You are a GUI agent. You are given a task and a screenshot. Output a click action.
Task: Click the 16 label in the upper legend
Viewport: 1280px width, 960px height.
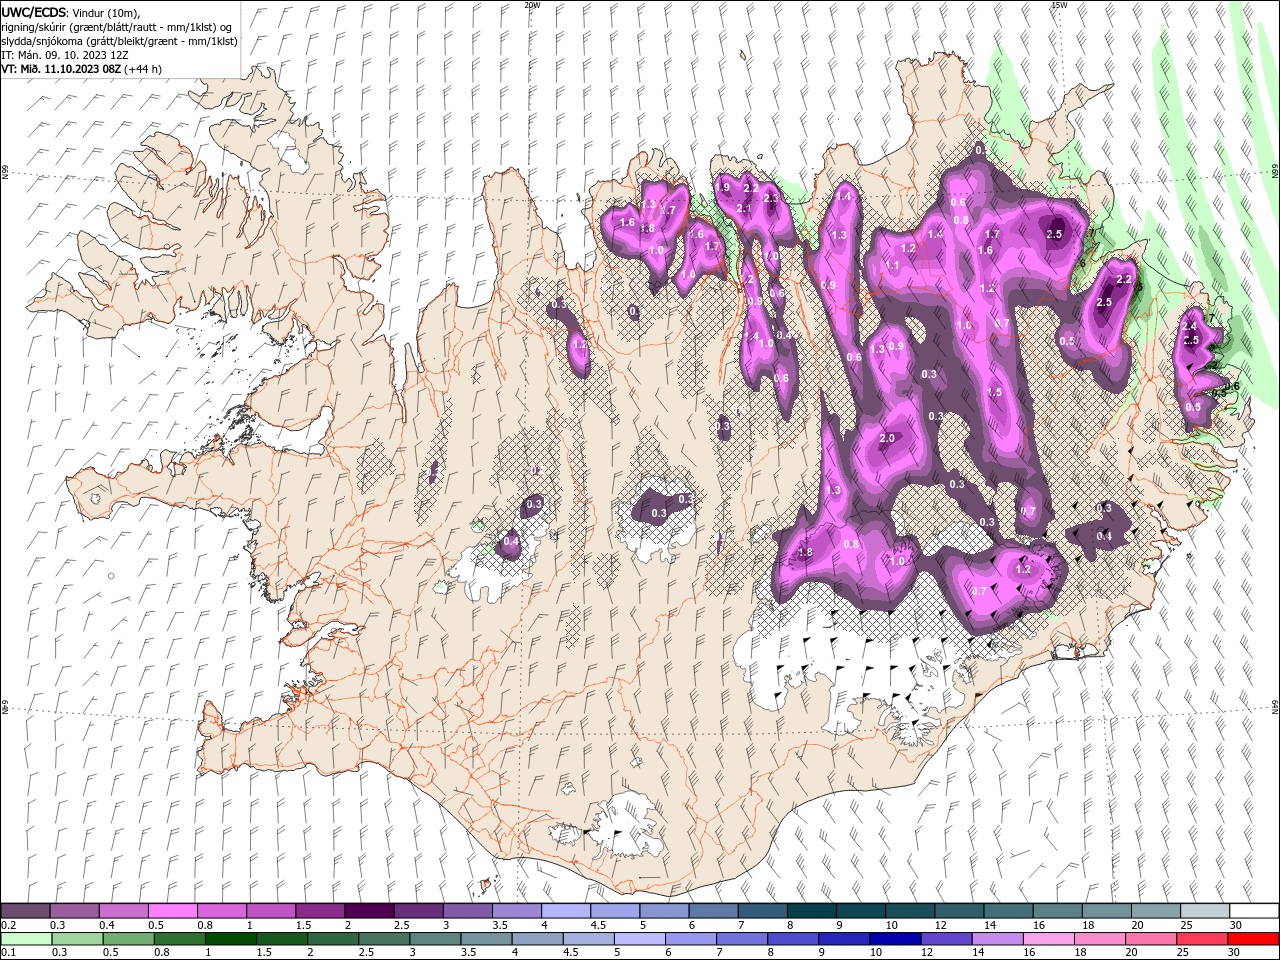(x=1039, y=925)
